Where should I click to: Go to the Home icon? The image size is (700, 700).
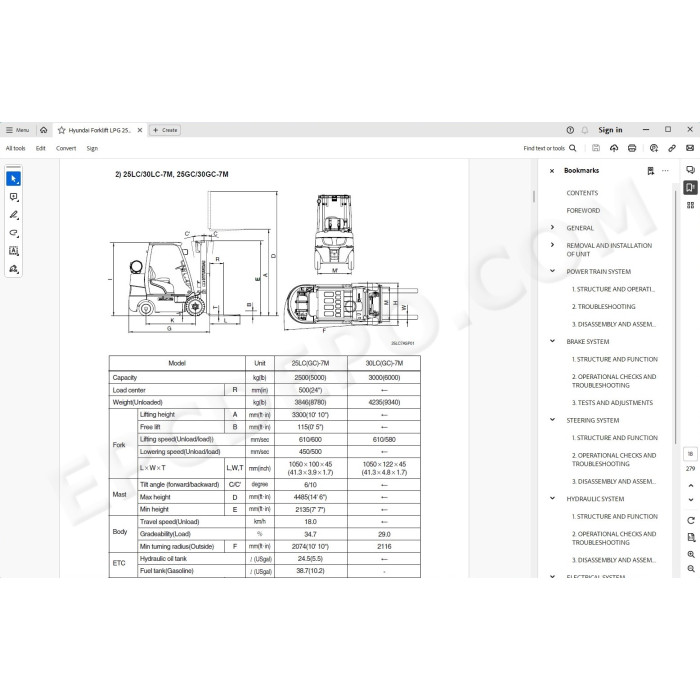click(43, 130)
